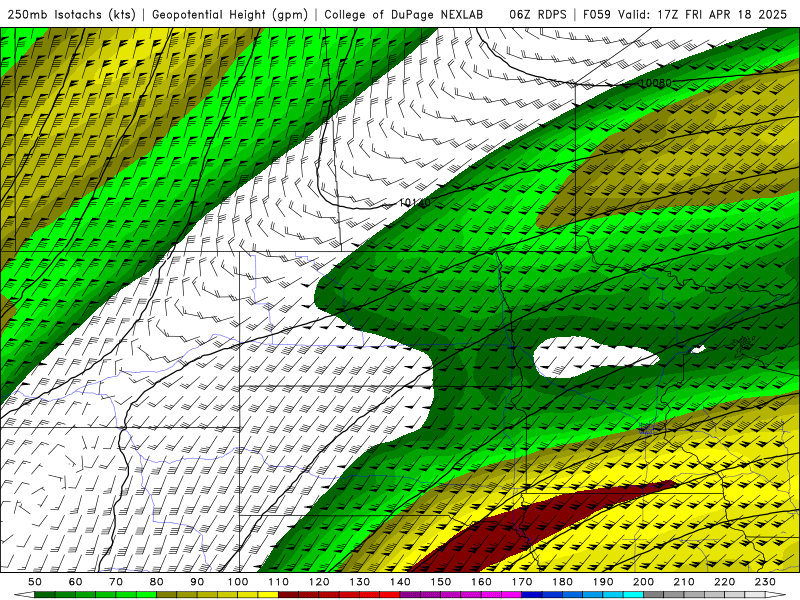Click the "F059" forecast hour label
800x600 pixels.
[596, 14]
